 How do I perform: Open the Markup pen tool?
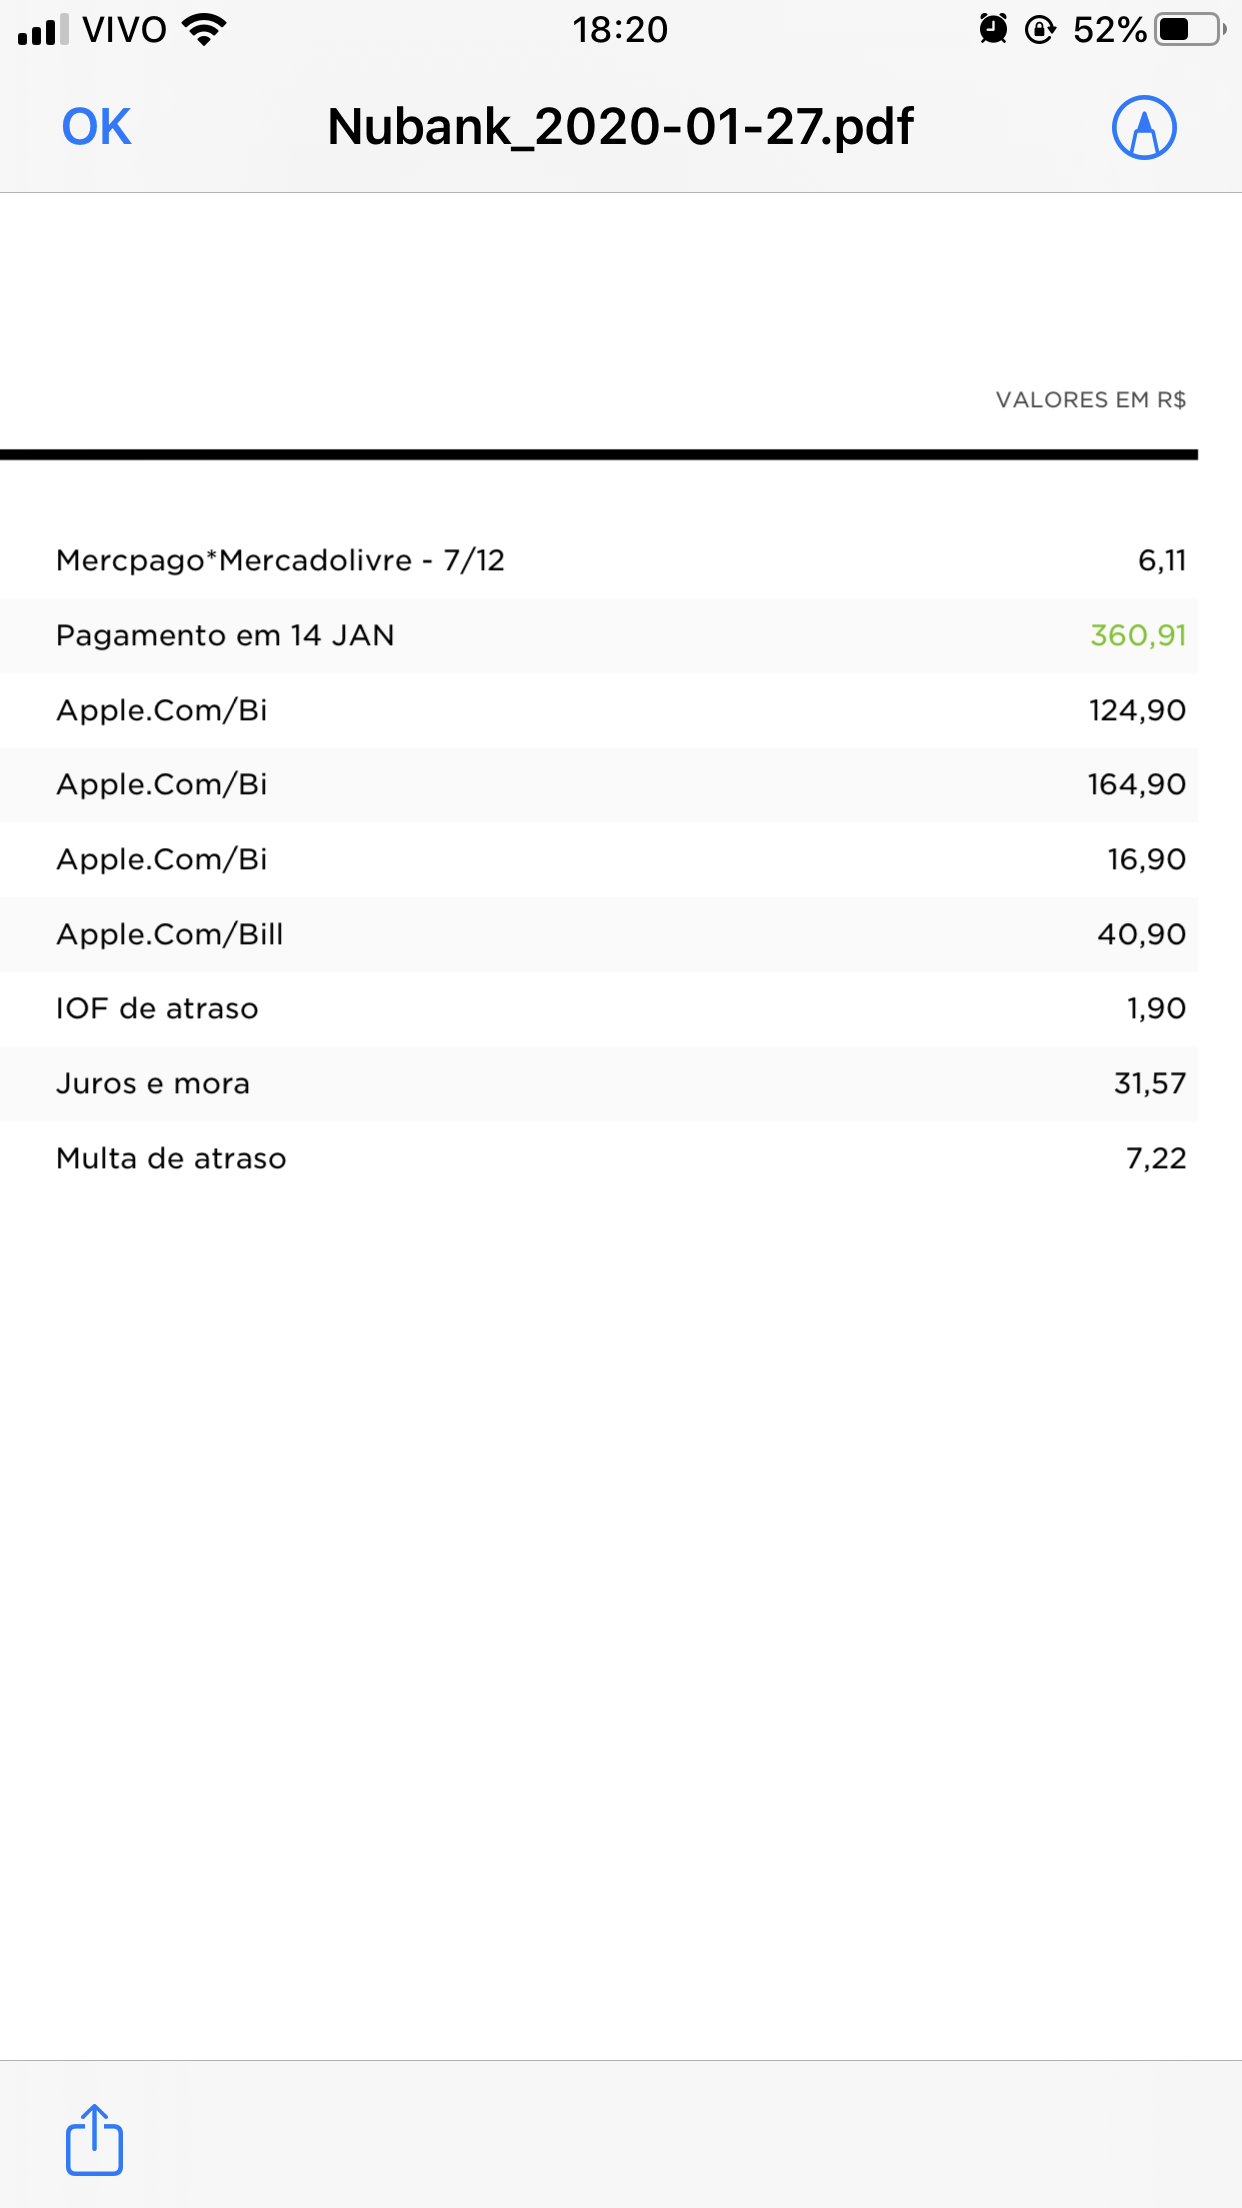coord(1144,127)
